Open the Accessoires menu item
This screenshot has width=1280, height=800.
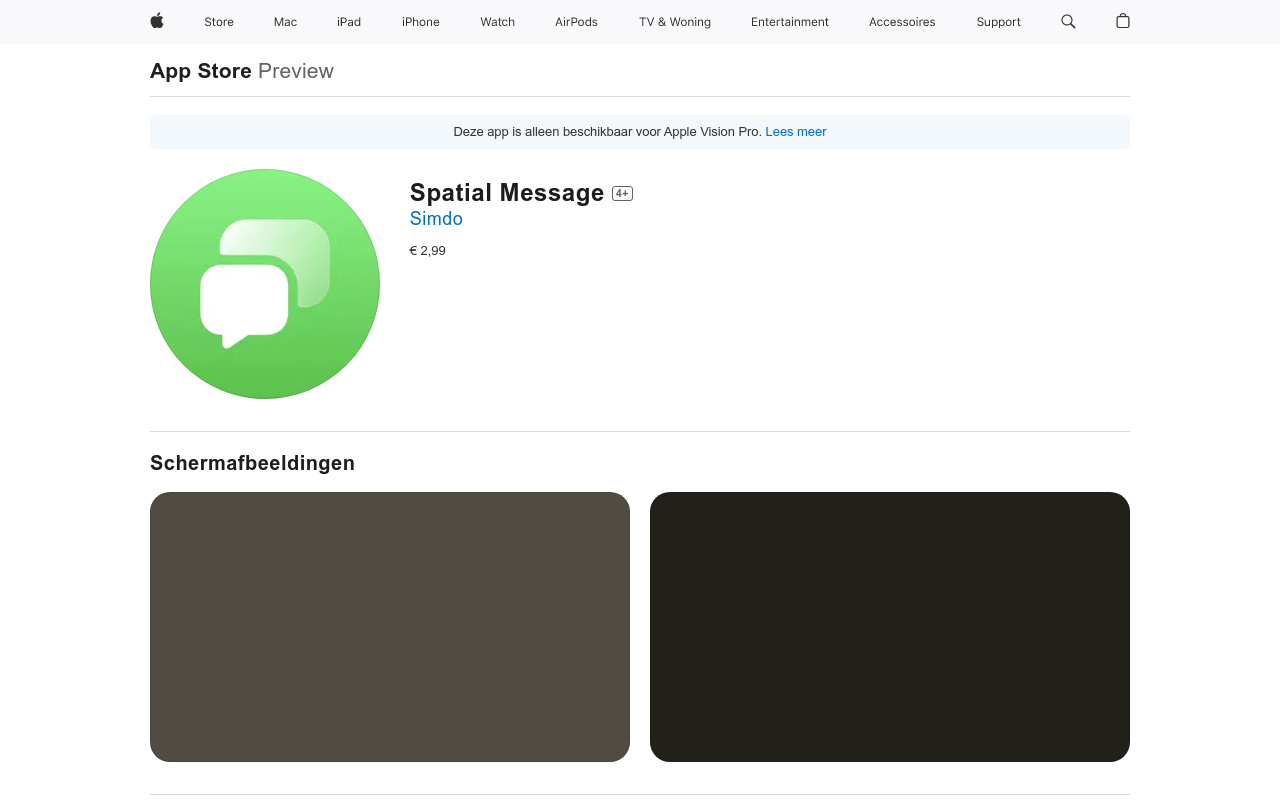pyautogui.click(x=902, y=22)
